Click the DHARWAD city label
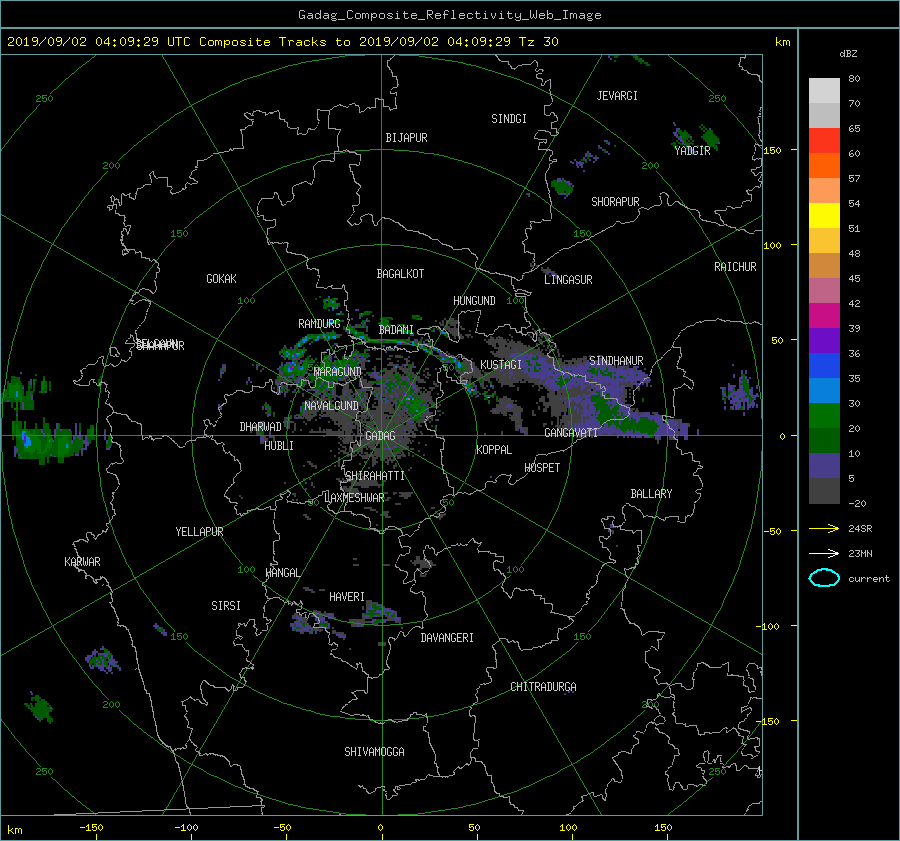900x841 pixels. (261, 427)
